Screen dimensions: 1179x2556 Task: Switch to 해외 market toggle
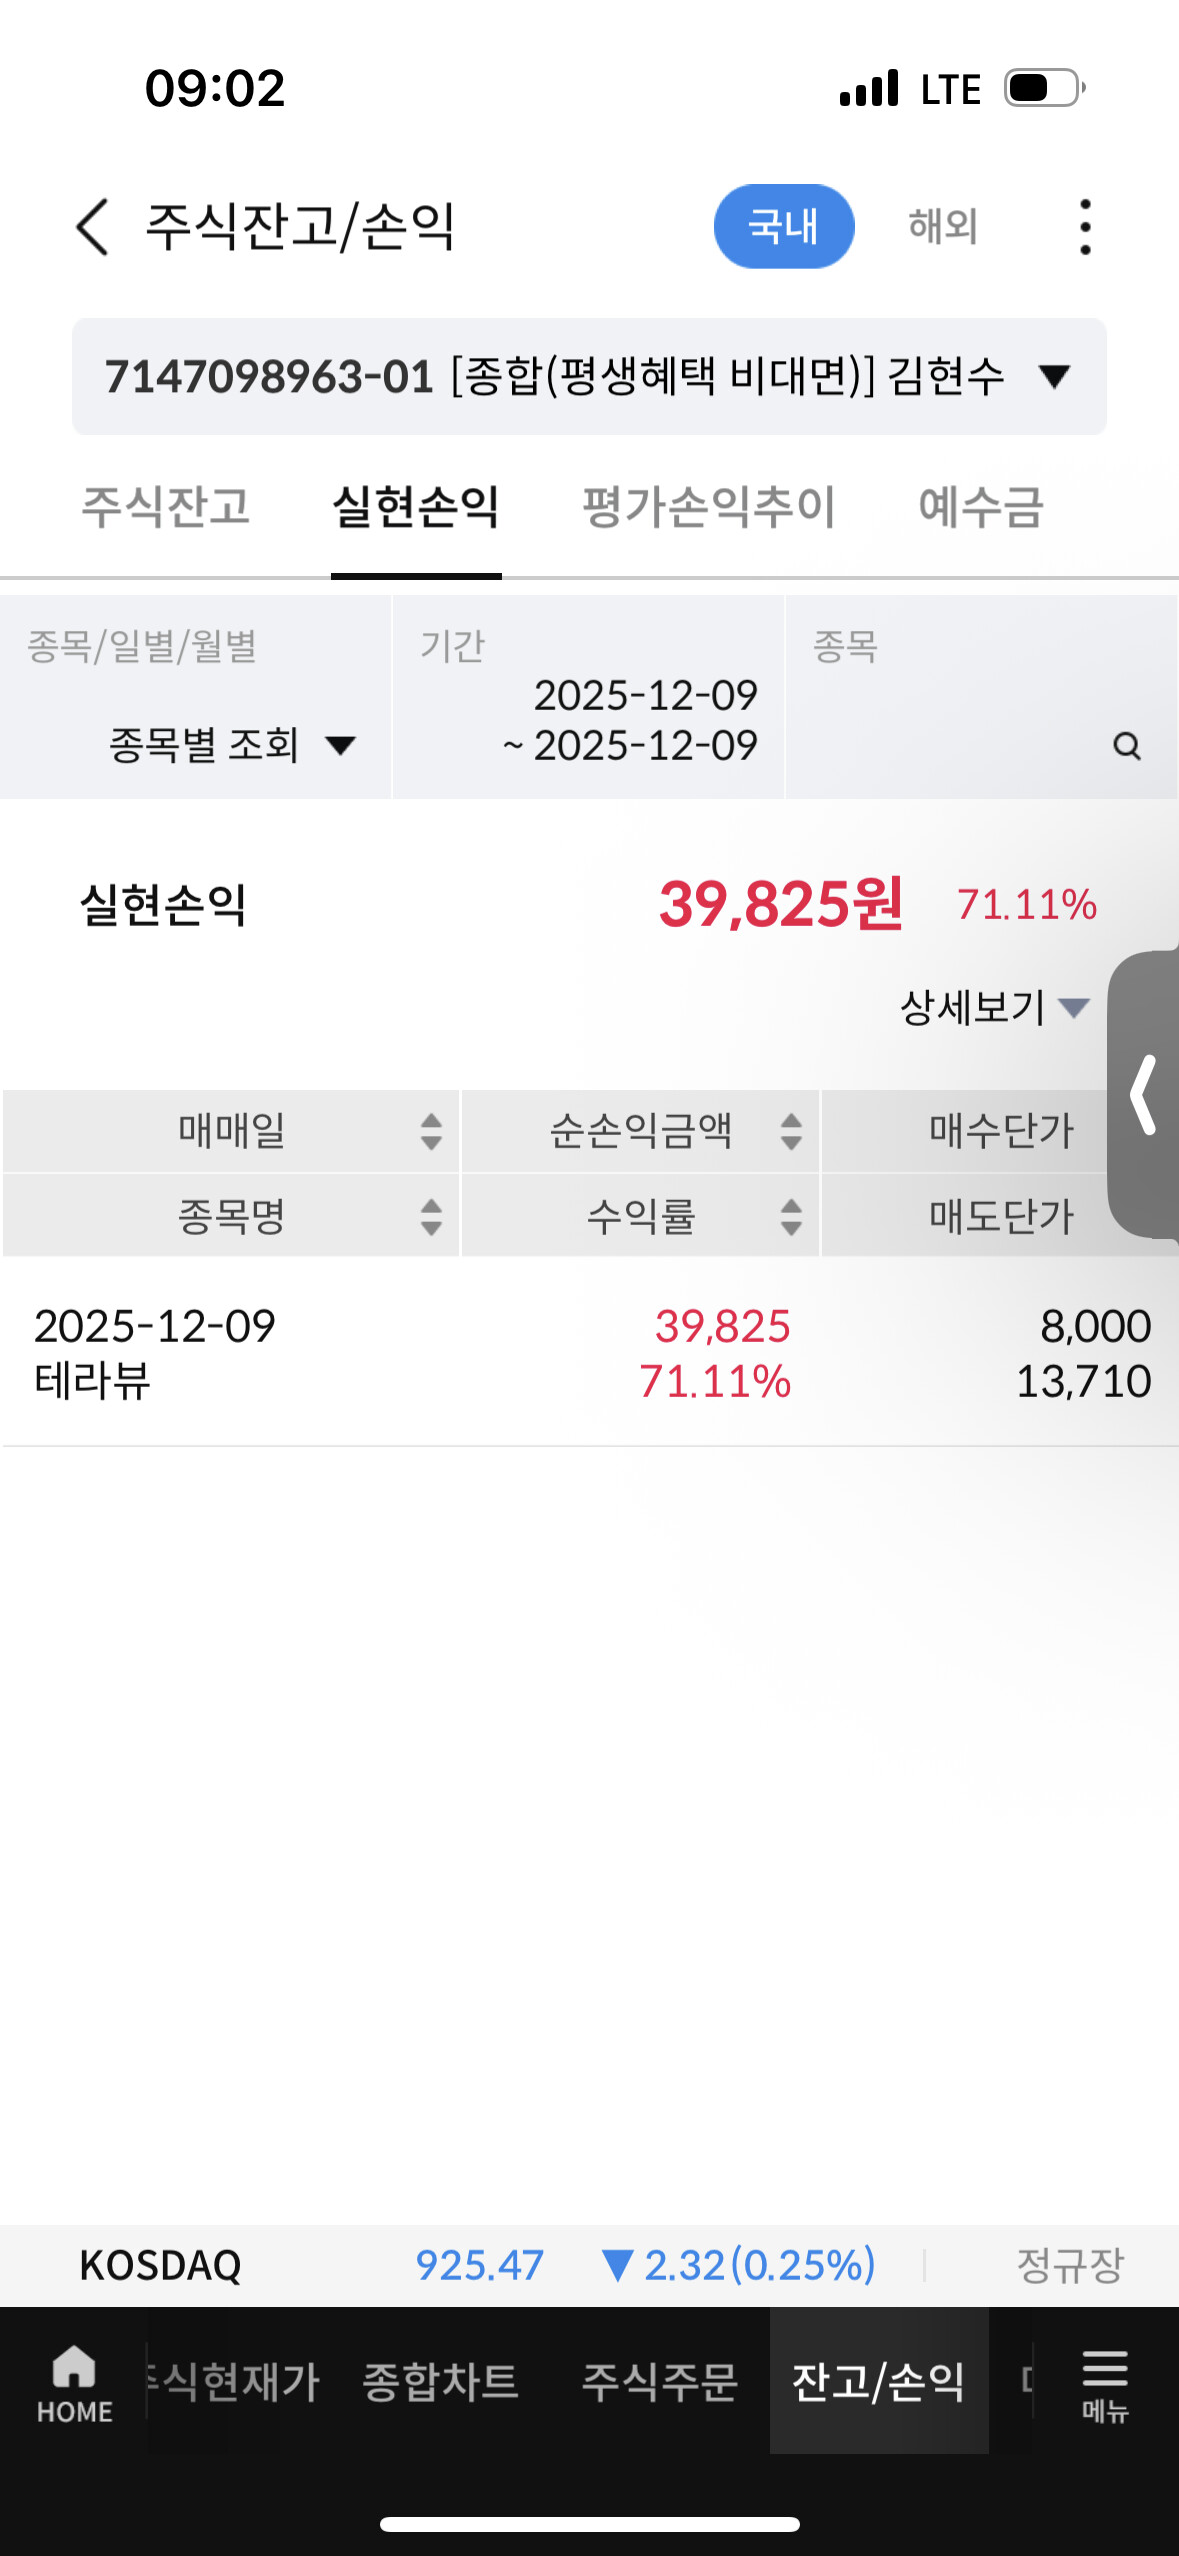click(942, 227)
